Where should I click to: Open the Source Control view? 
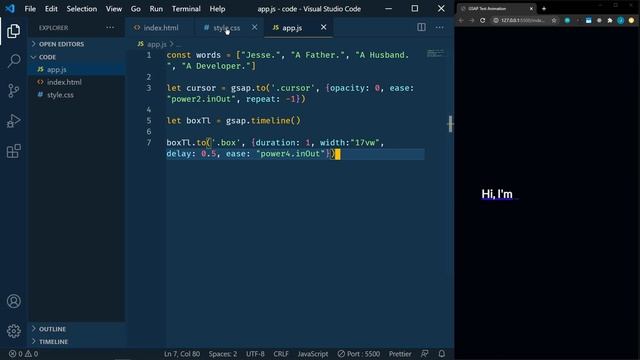tap(13, 91)
